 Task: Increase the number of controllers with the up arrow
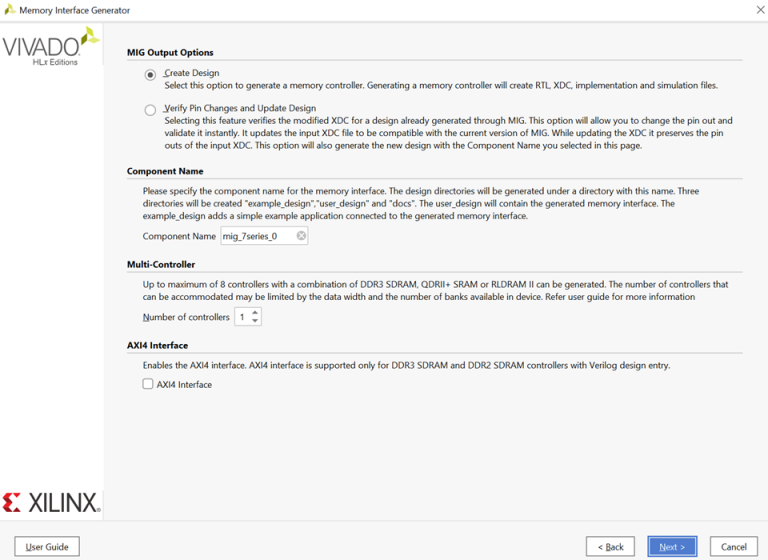click(256, 313)
